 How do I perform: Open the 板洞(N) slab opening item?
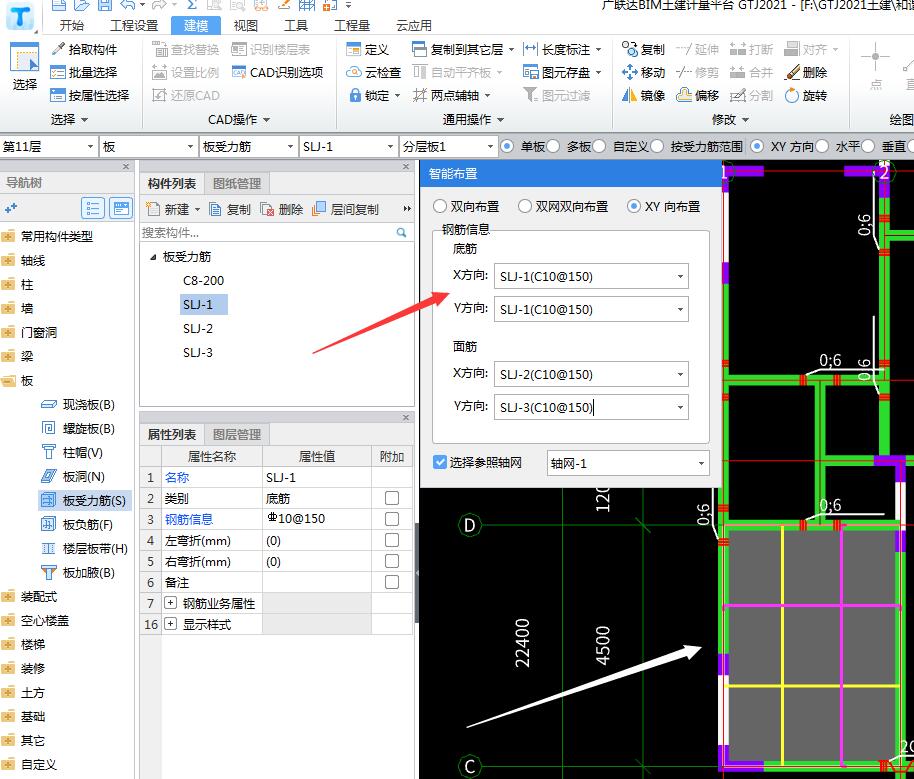pos(83,477)
